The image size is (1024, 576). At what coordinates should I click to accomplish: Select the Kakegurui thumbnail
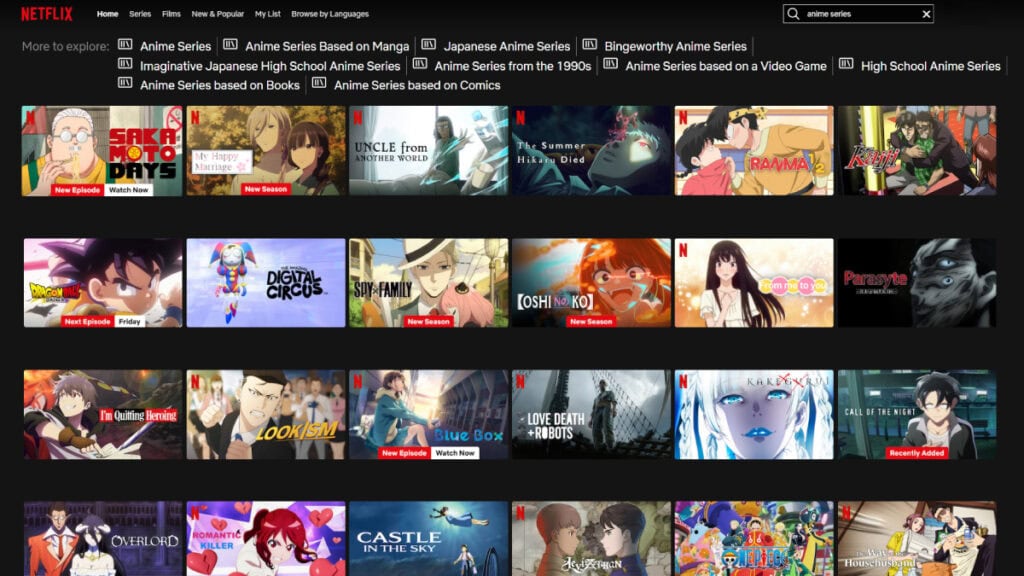click(754, 415)
